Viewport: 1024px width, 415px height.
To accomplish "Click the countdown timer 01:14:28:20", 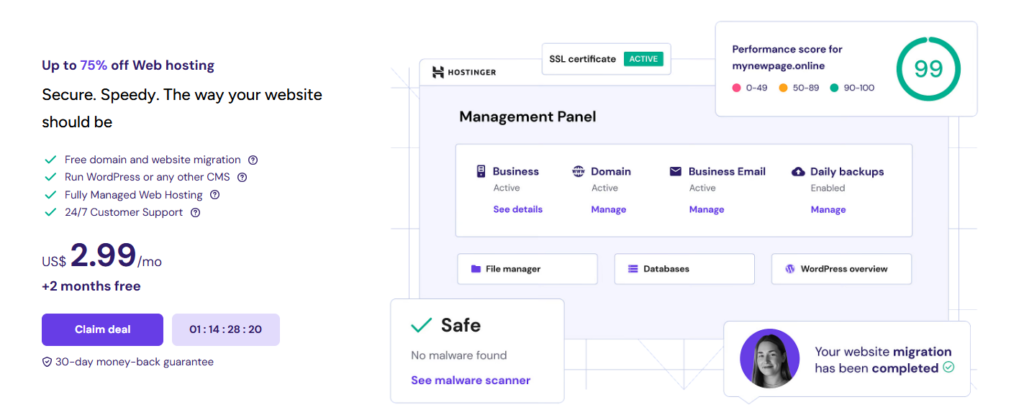I will coord(226,329).
